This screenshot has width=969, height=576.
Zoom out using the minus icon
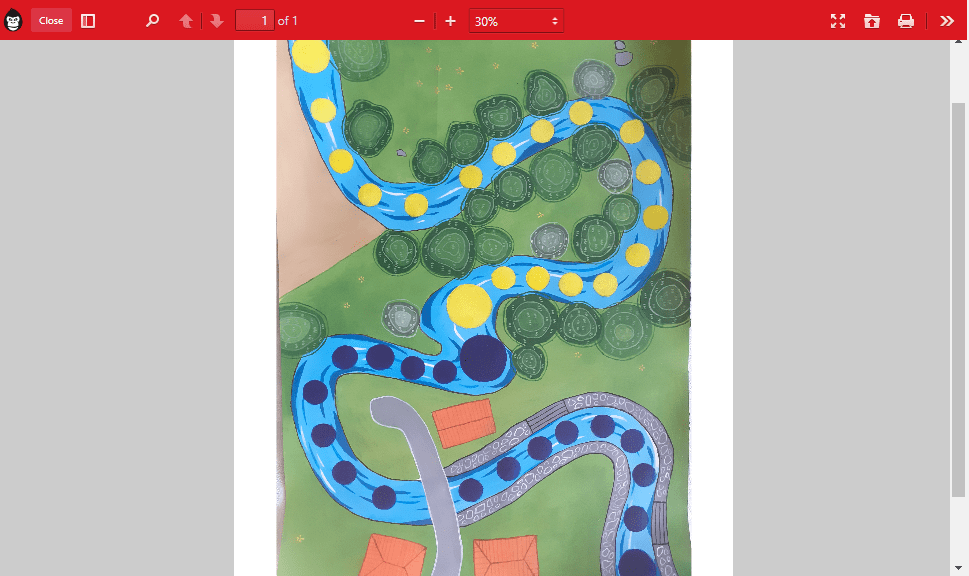pyautogui.click(x=419, y=20)
